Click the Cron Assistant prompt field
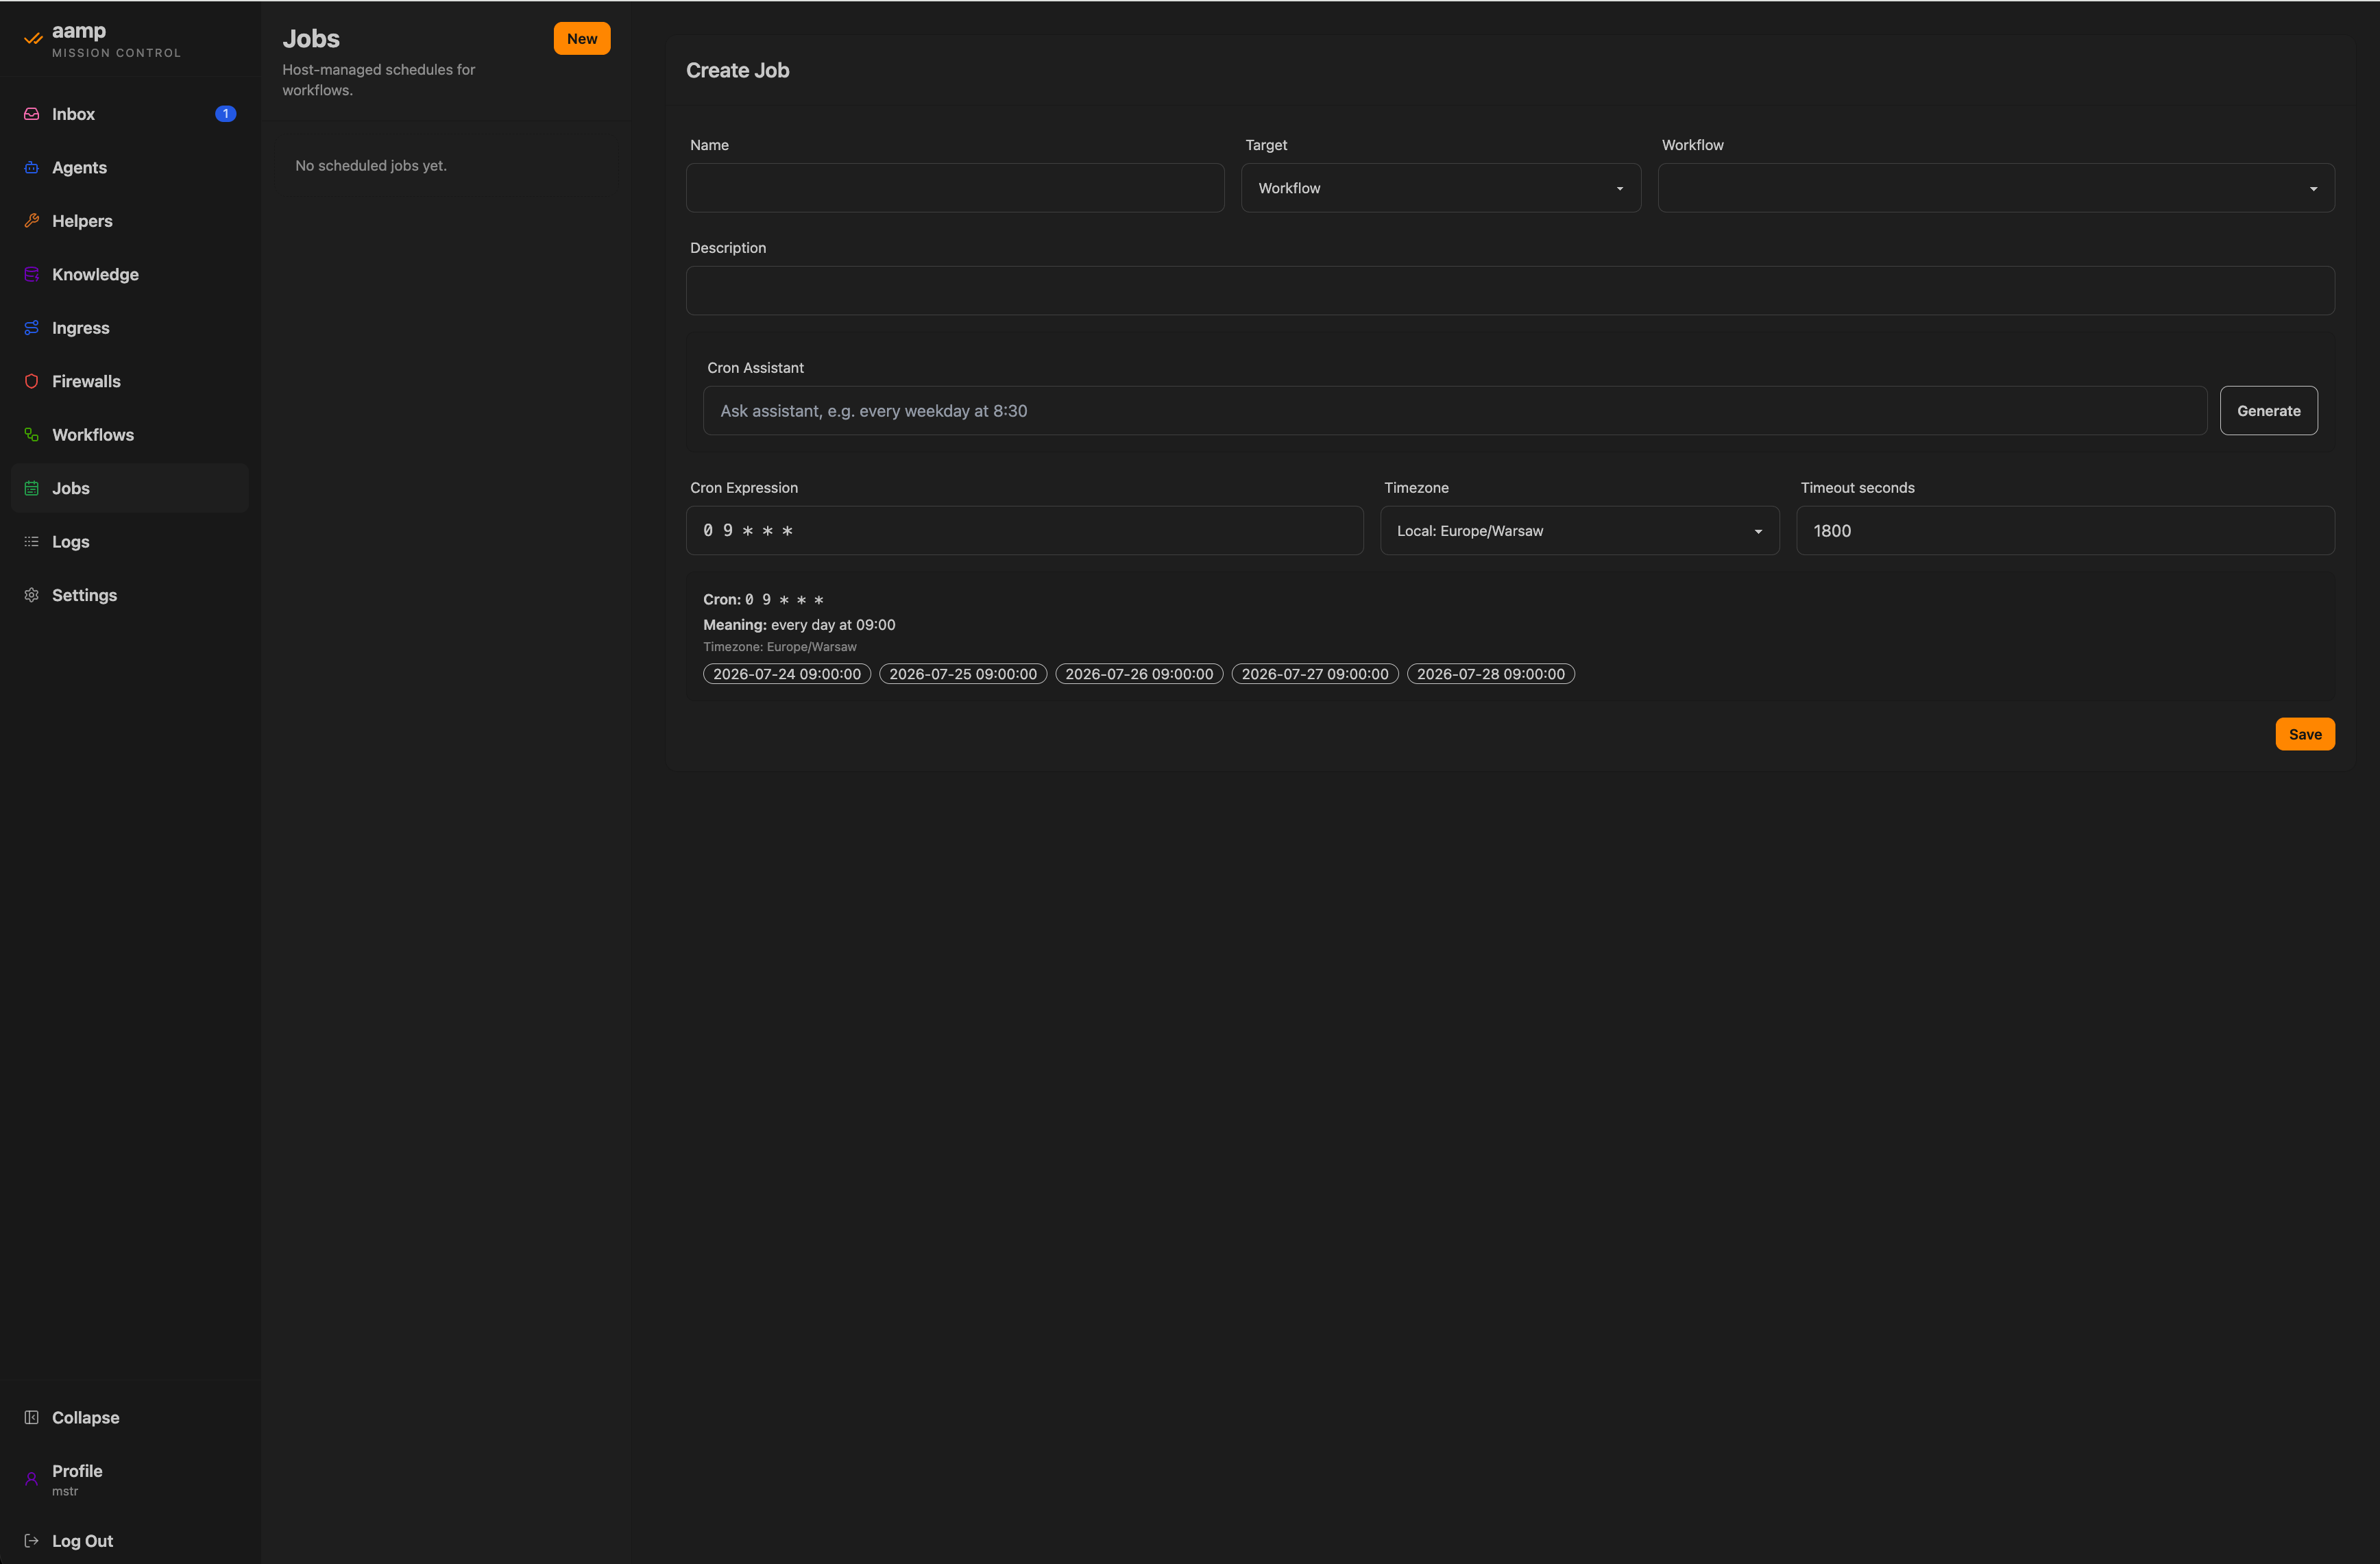The height and width of the screenshot is (1564, 2380). pos(1455,411)
